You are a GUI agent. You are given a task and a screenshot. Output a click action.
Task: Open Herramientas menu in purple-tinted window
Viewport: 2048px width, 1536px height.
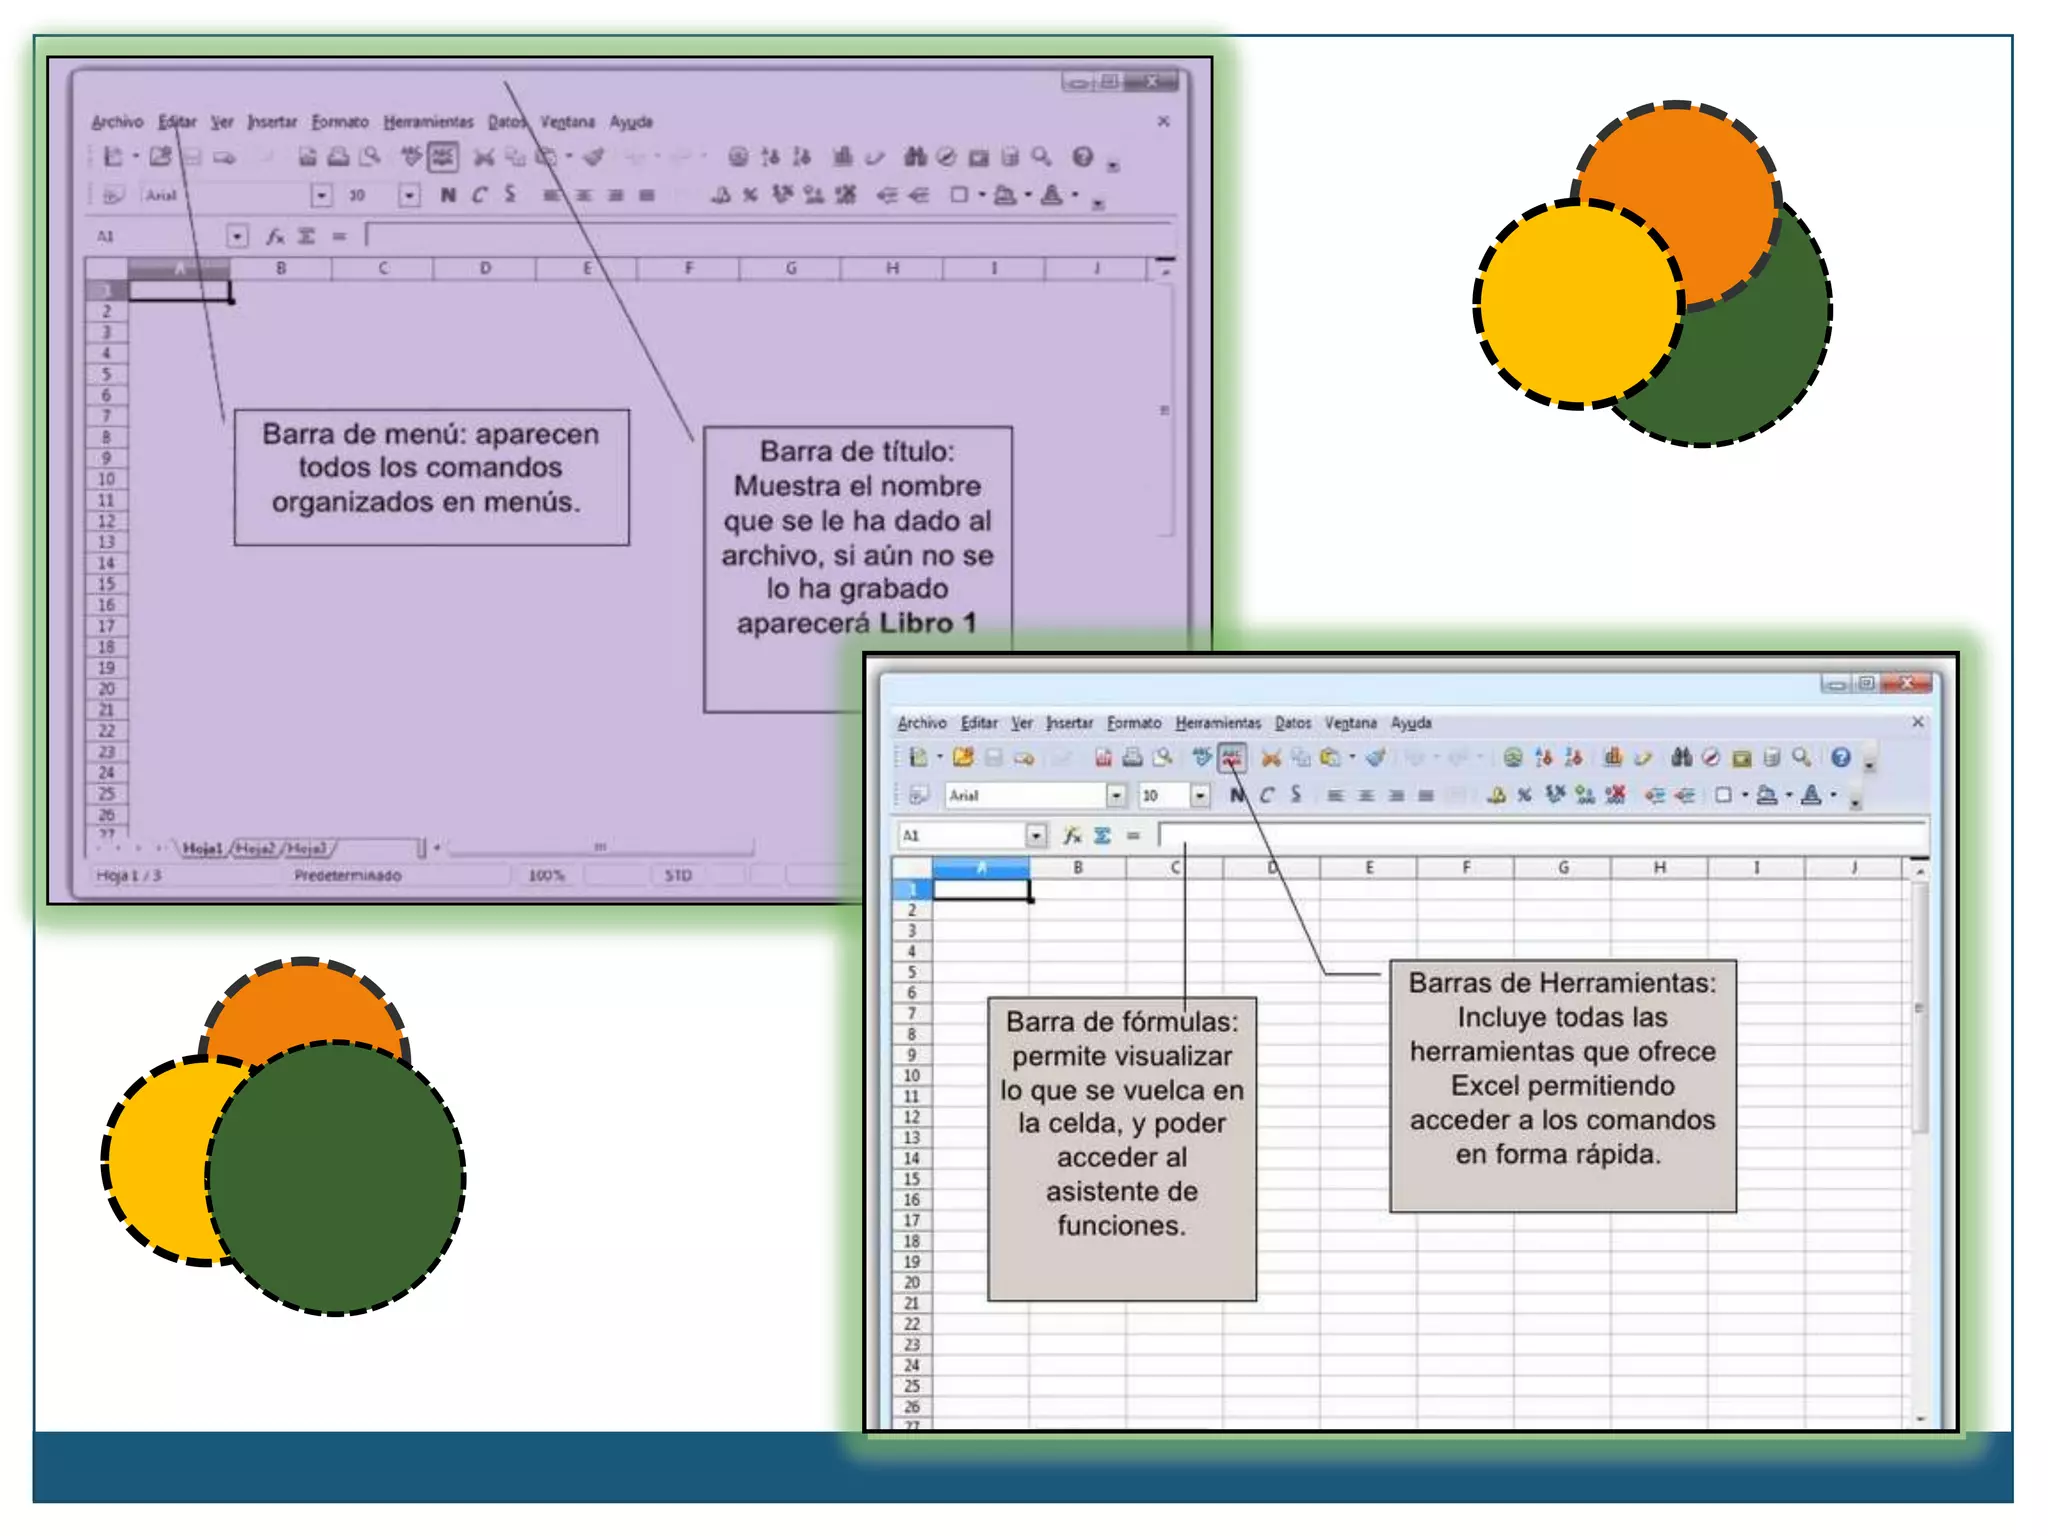pos(428,121)
